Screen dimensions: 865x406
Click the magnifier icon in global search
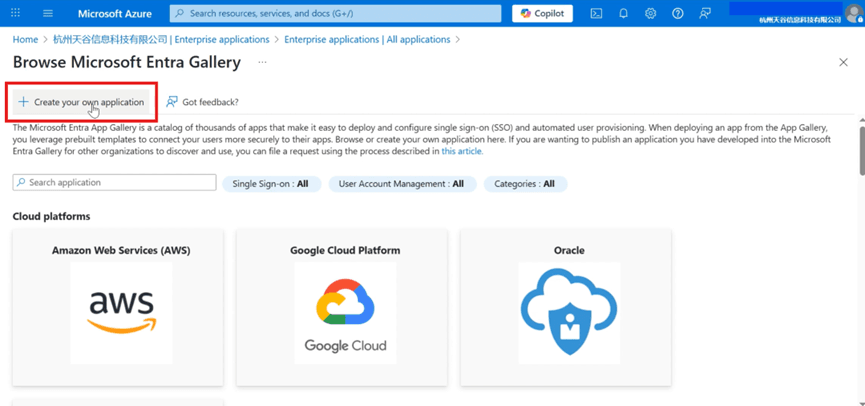click(180, 14)
